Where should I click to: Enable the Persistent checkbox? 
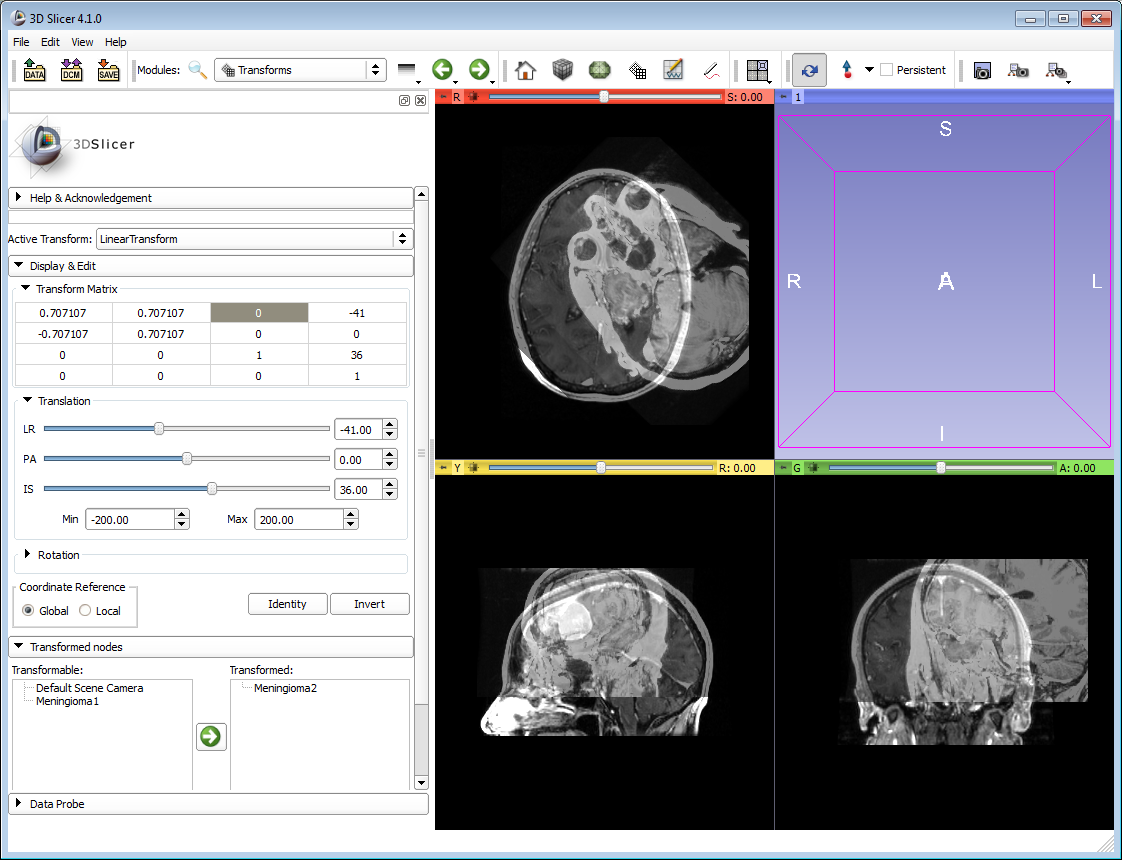886,70
